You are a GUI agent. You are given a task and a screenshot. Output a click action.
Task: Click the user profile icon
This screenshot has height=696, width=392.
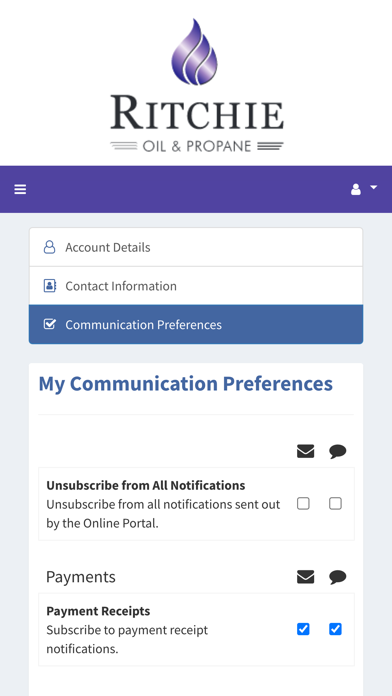tap(356, 190)
